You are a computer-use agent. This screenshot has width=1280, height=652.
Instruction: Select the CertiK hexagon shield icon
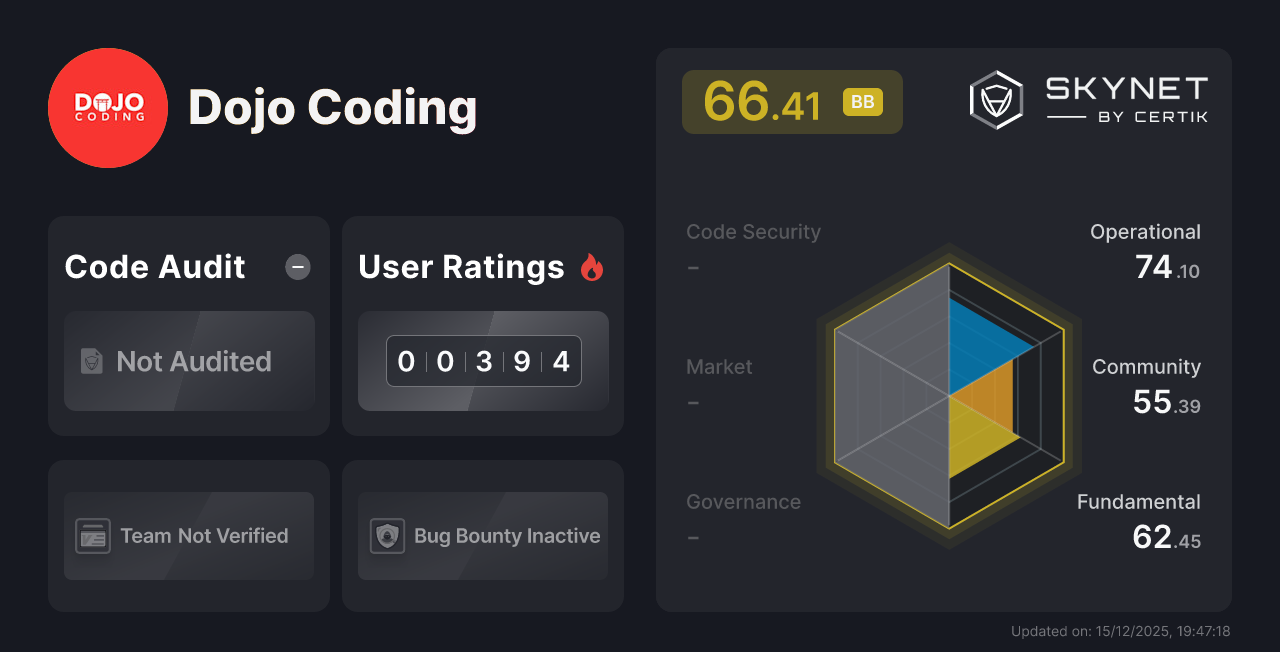995,98
